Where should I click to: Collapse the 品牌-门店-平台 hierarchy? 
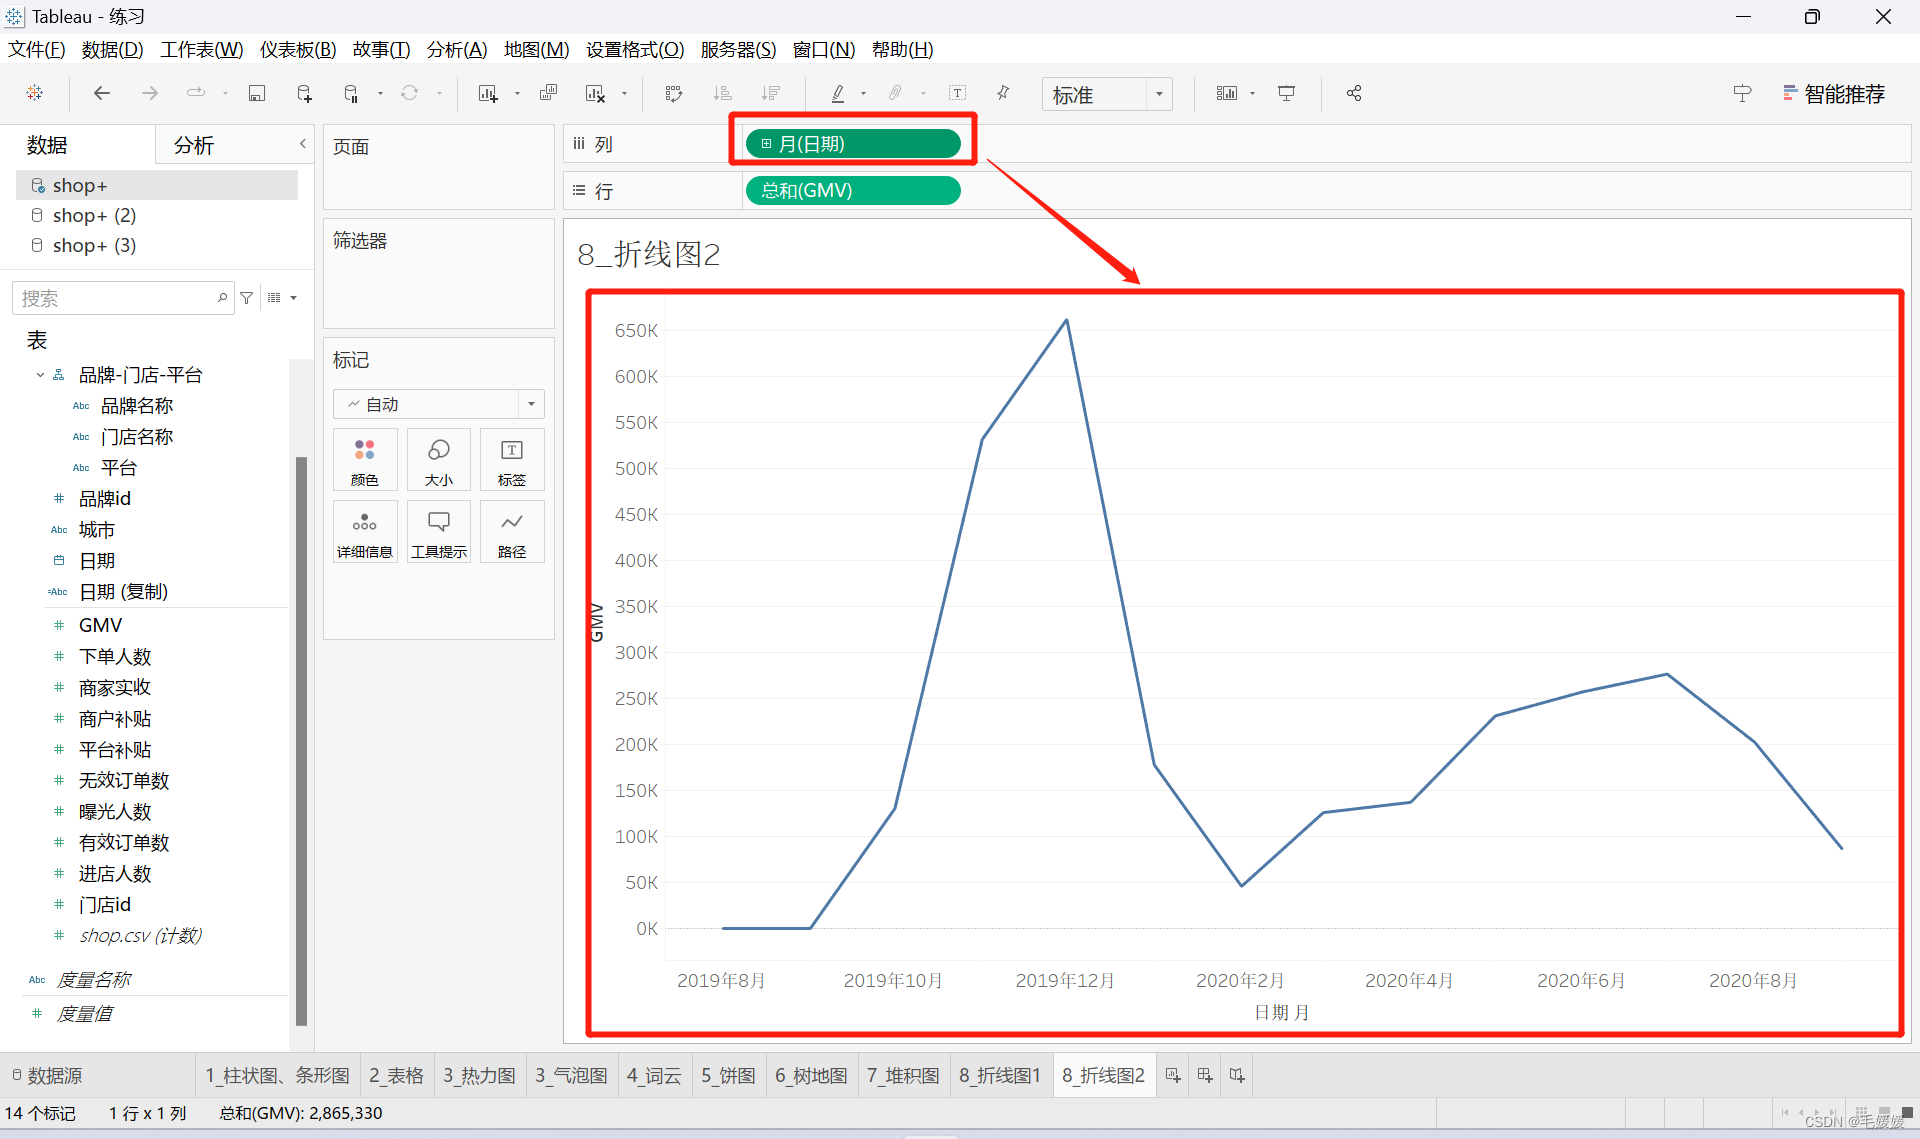[40, 375]
